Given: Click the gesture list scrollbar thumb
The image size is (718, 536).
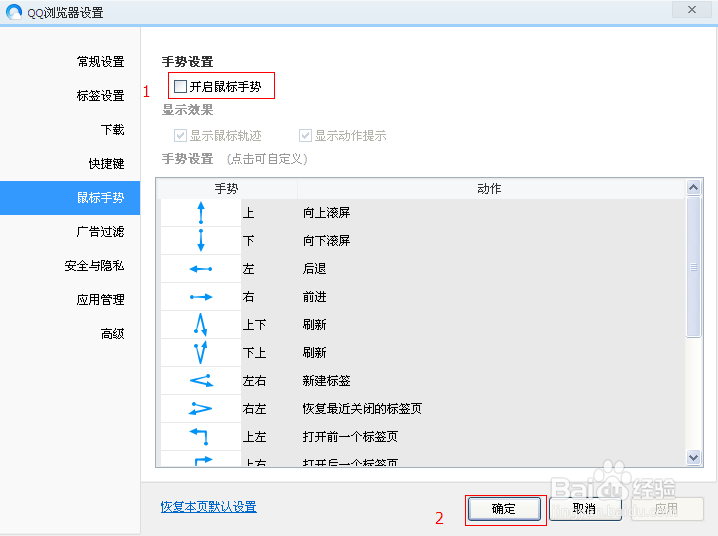Looking at the screenshot, I should click(694, 267).
